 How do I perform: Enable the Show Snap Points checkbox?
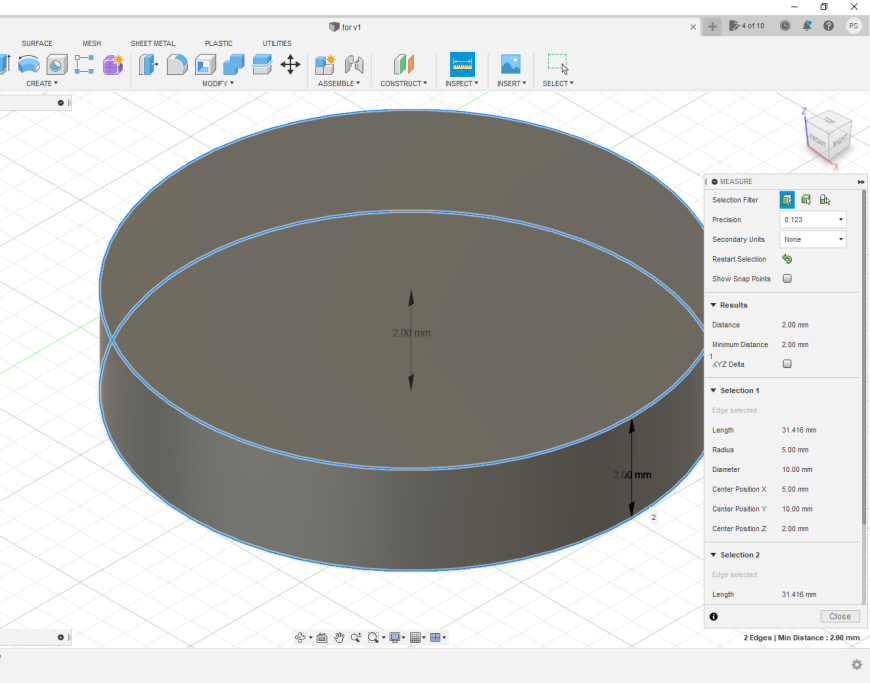(x=787, y=279)
